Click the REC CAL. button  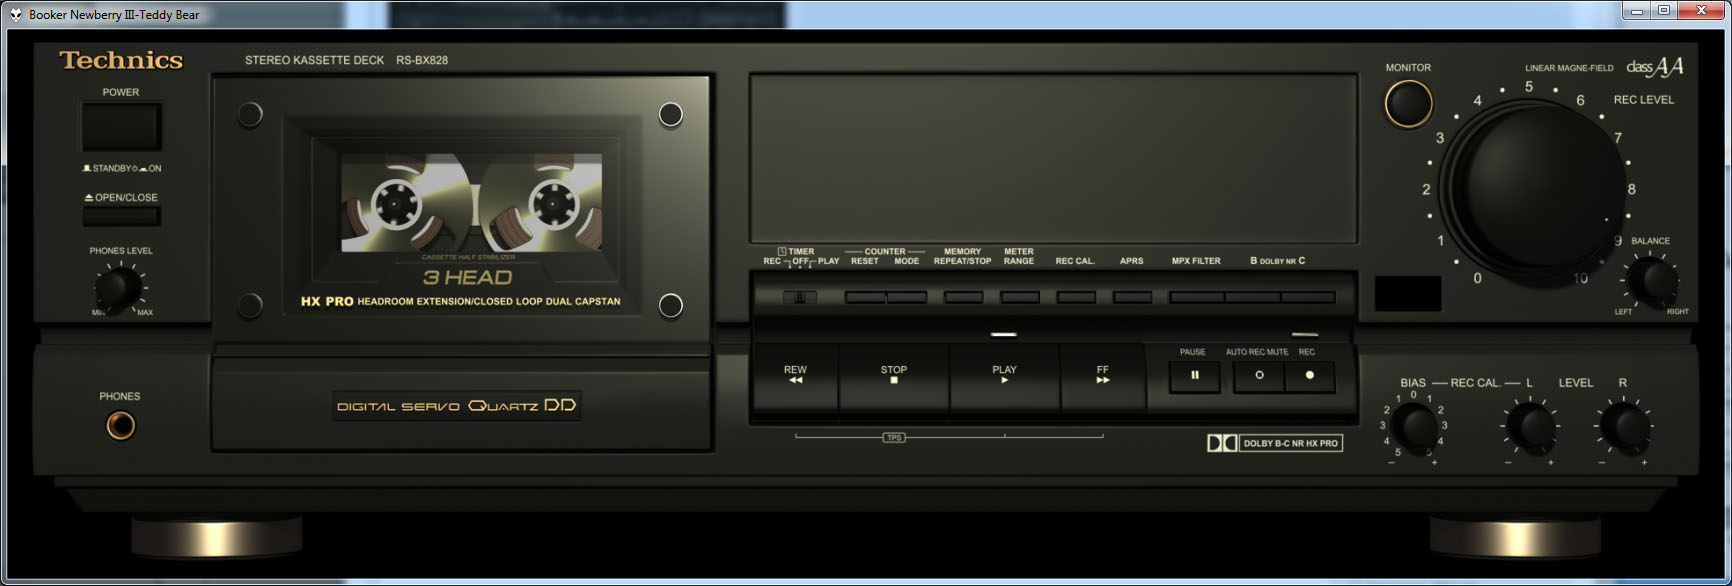[x=1076, y=297]
